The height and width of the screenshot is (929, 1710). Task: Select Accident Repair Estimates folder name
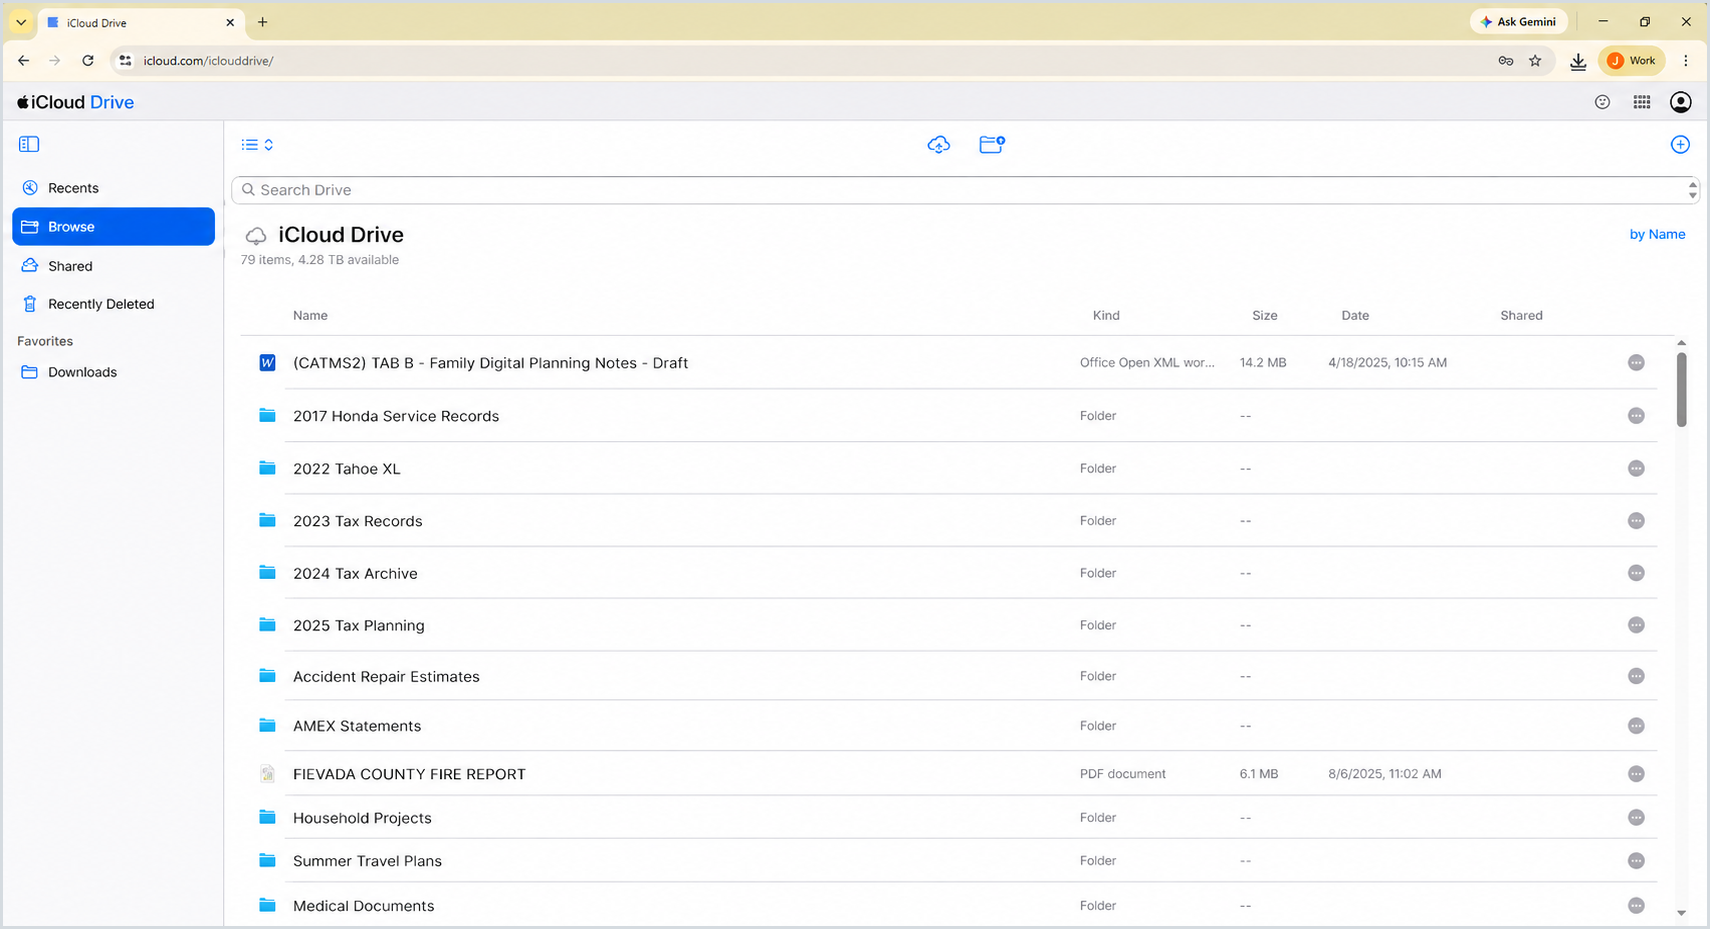point(386,677)
